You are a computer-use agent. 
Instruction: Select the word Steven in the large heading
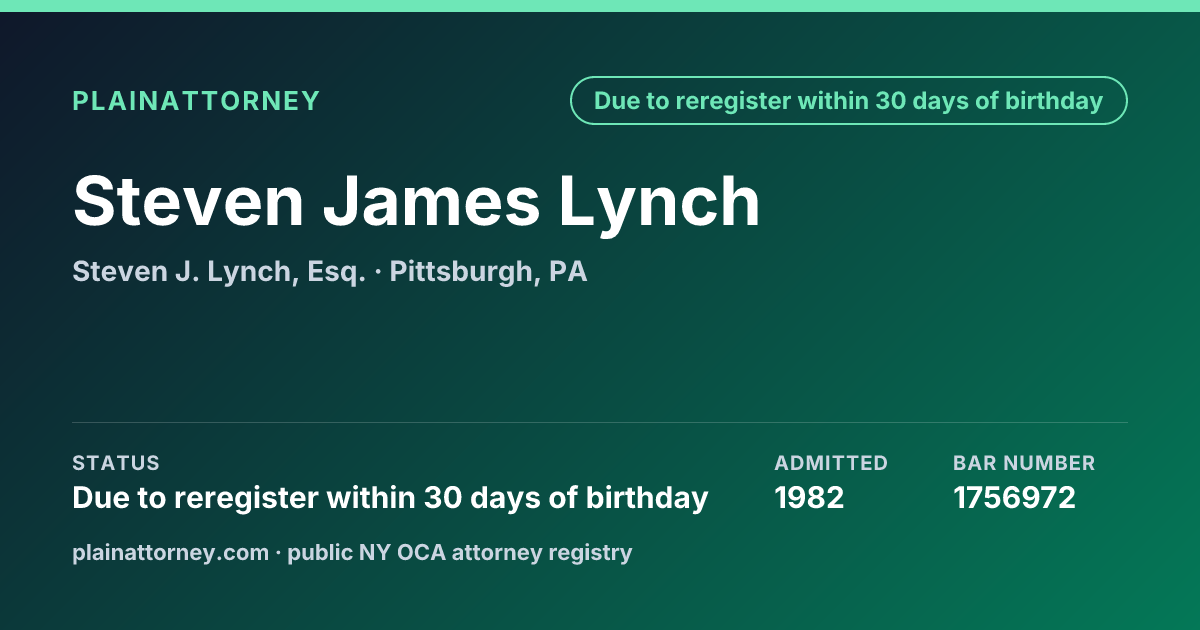[x=188, y=202]
